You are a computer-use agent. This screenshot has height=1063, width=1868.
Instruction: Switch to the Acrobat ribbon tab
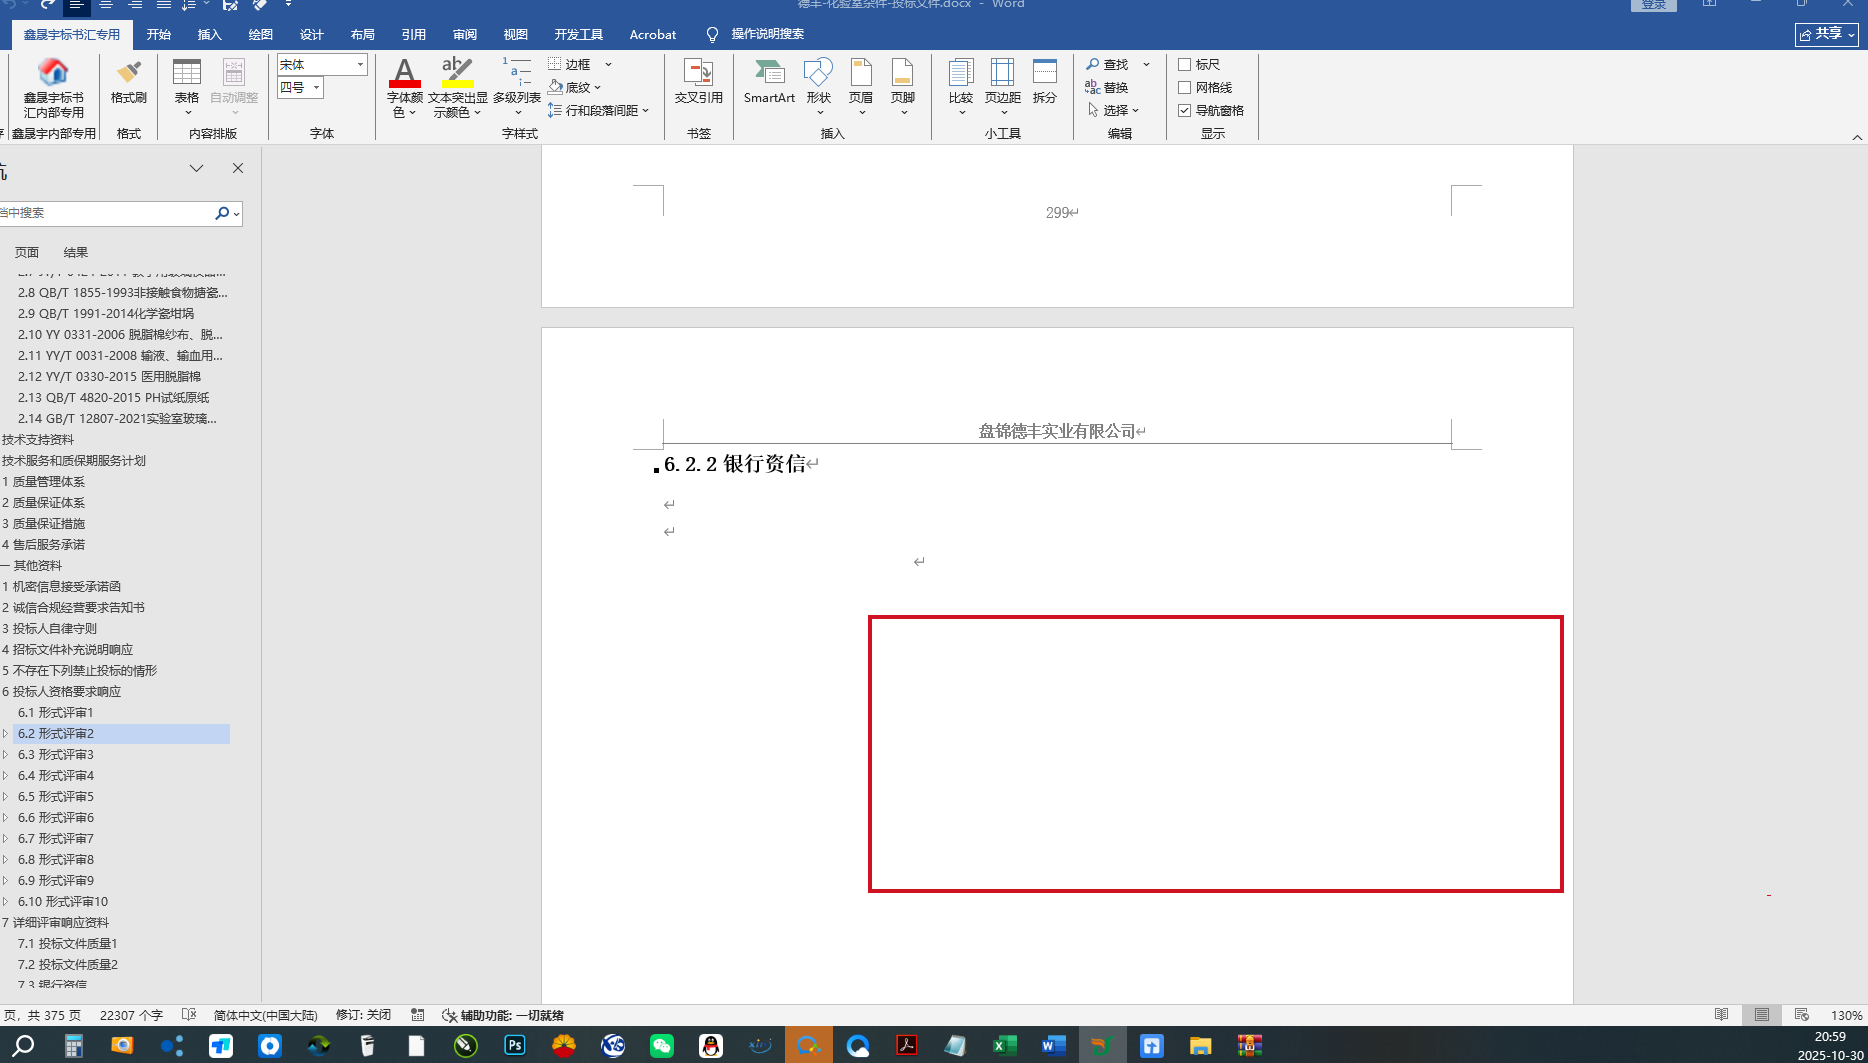click(653, 34)
